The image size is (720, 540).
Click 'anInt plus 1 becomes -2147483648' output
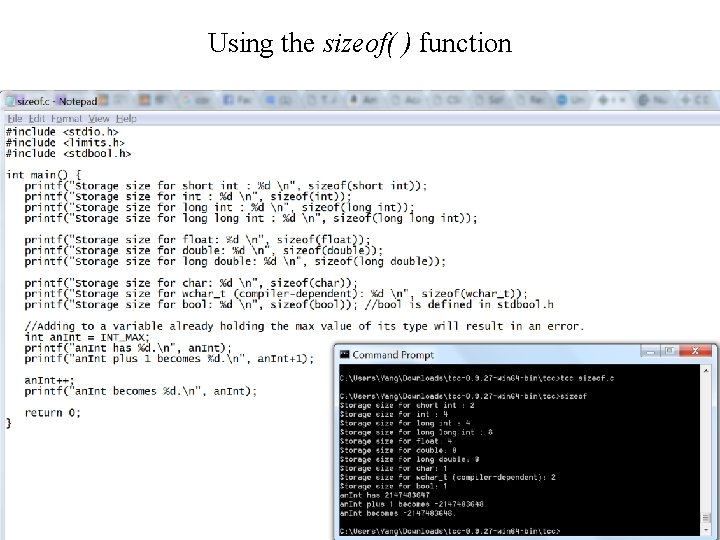pos(412,504)
